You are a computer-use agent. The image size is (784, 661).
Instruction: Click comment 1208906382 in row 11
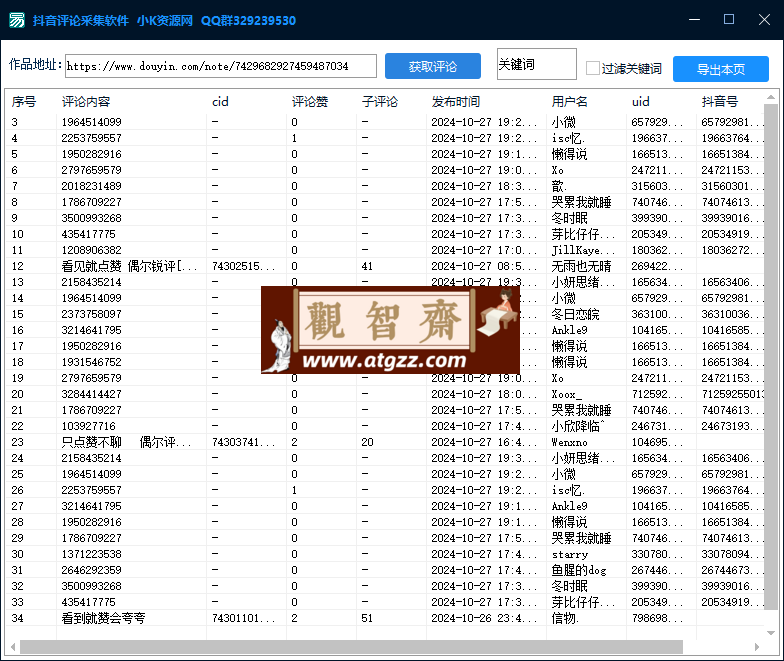click(92, 250)
